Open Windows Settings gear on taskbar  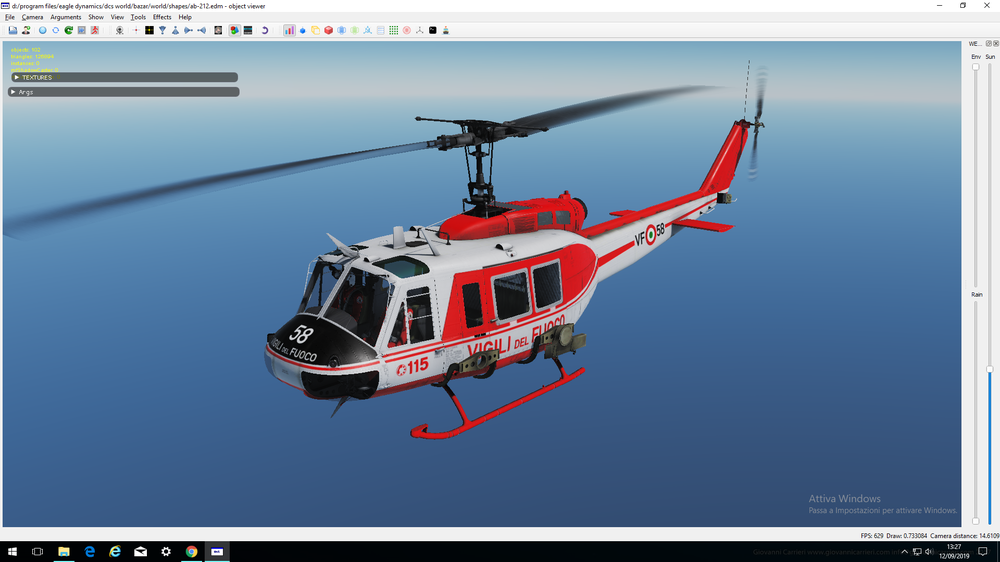tap(166, 552)
